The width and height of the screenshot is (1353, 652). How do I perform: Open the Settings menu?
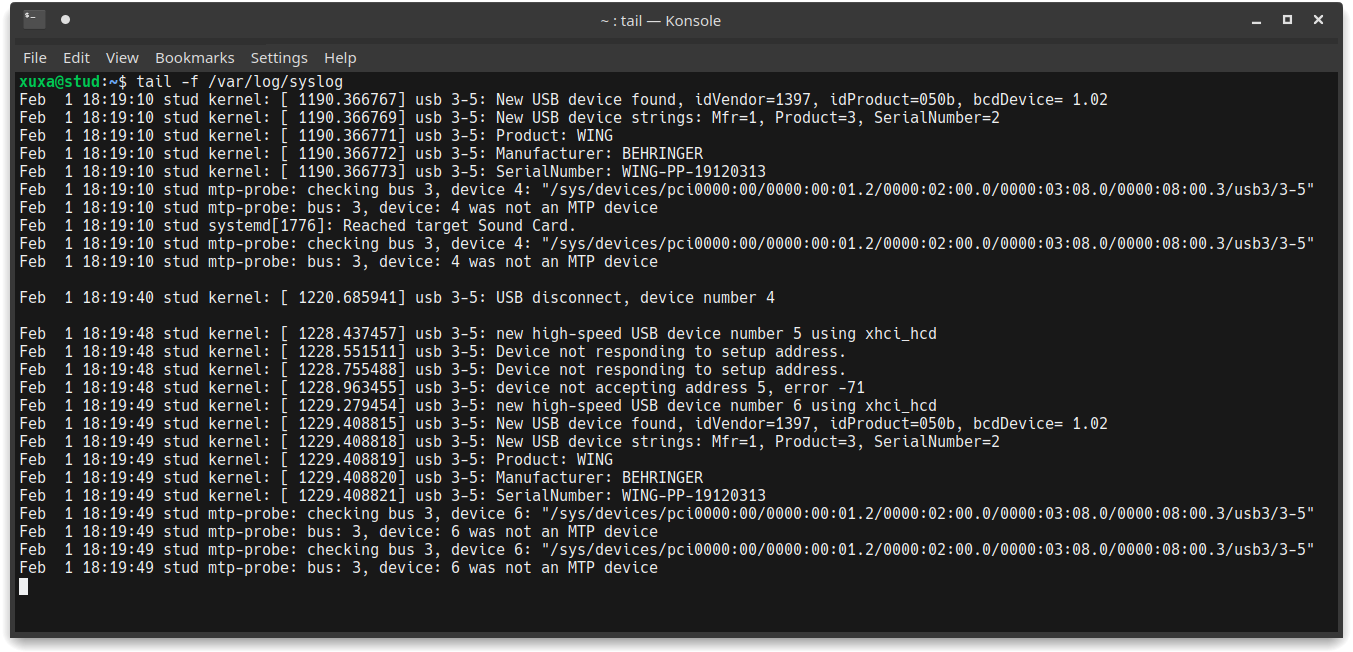tap(279, 58)
